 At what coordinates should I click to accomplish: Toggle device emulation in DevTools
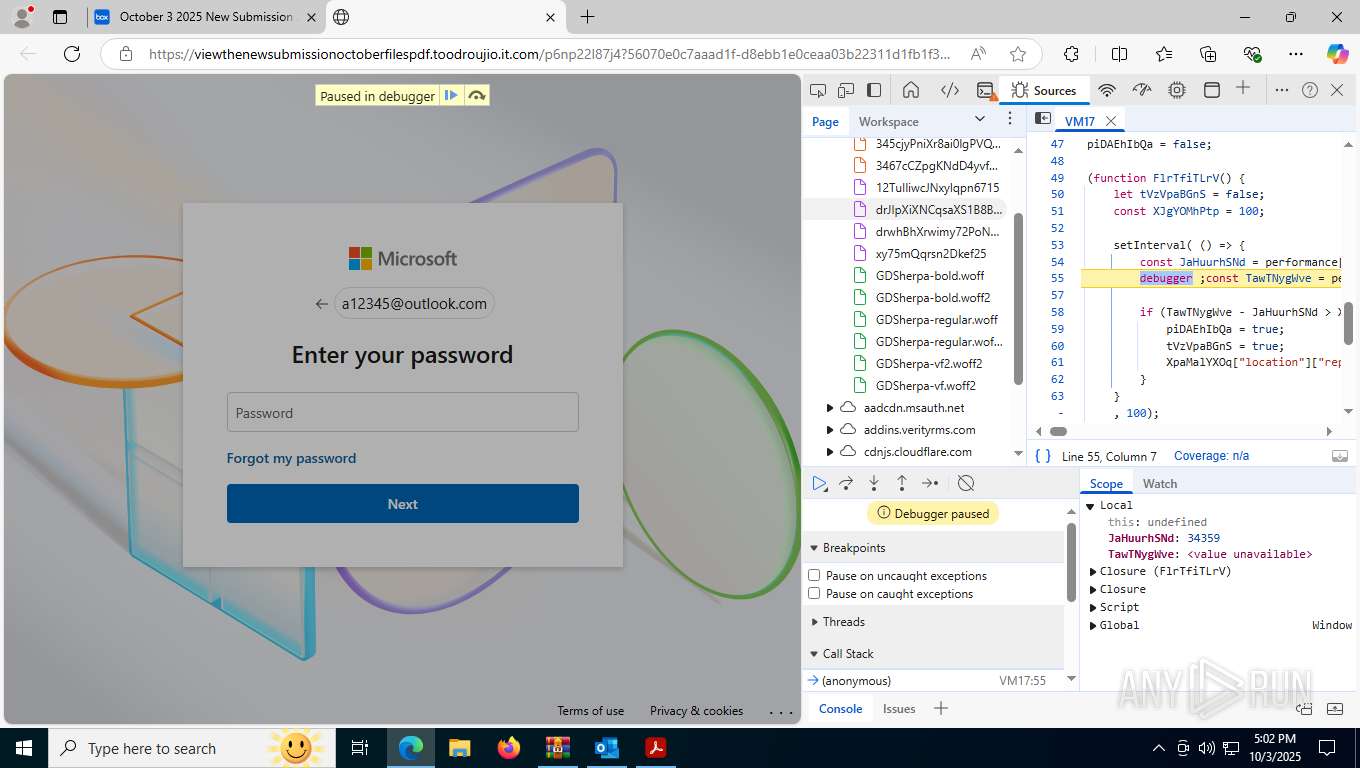pyautogui.click(x=846, y=90)
